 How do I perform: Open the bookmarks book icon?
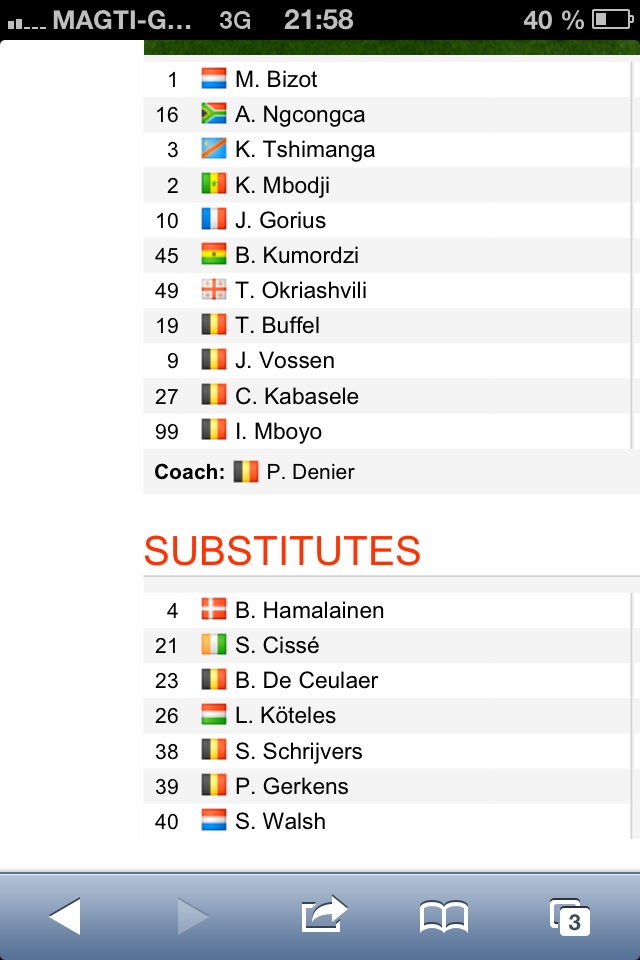[444, 916]
